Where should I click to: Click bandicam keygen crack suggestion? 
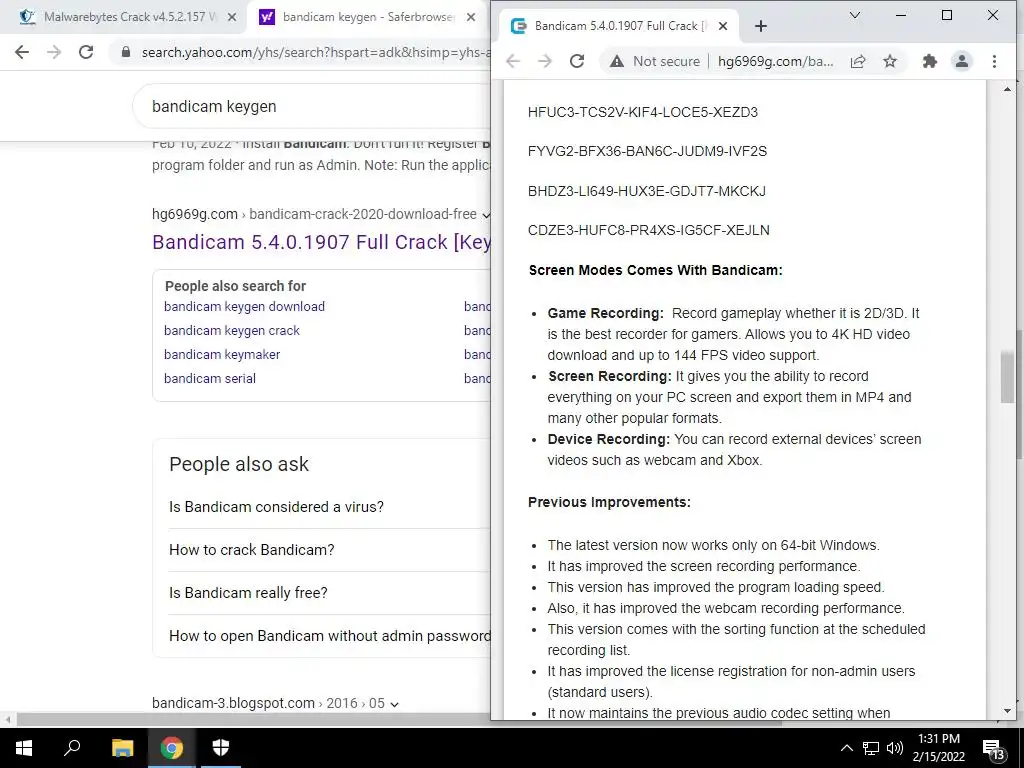tap(232, 330)
